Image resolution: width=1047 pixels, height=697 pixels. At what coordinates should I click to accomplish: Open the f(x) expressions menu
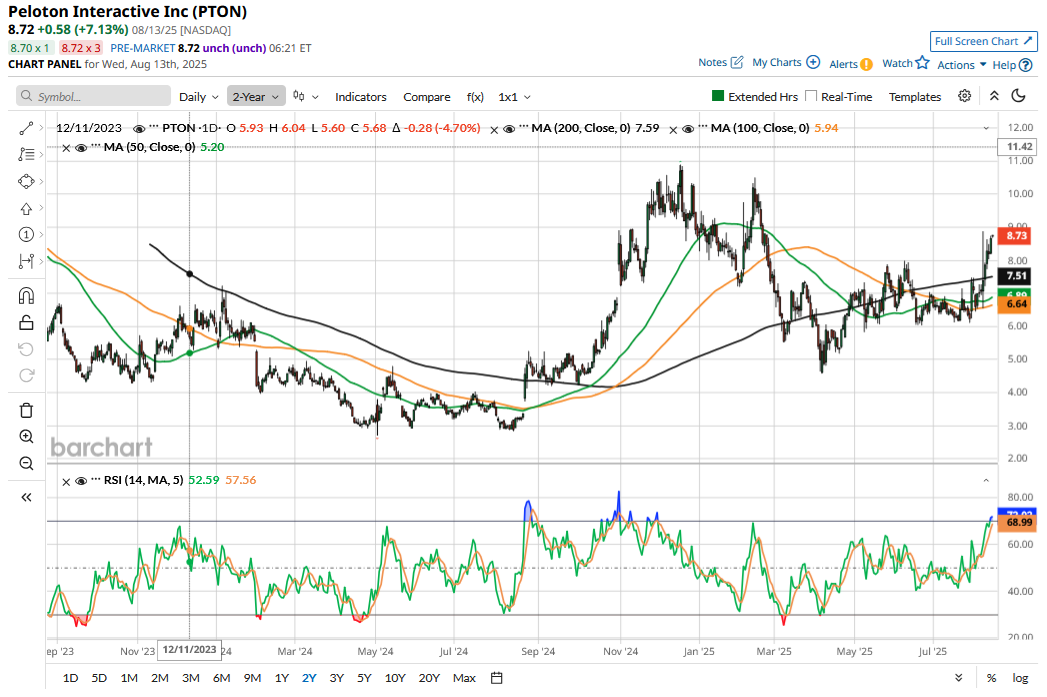pos(475,97)
